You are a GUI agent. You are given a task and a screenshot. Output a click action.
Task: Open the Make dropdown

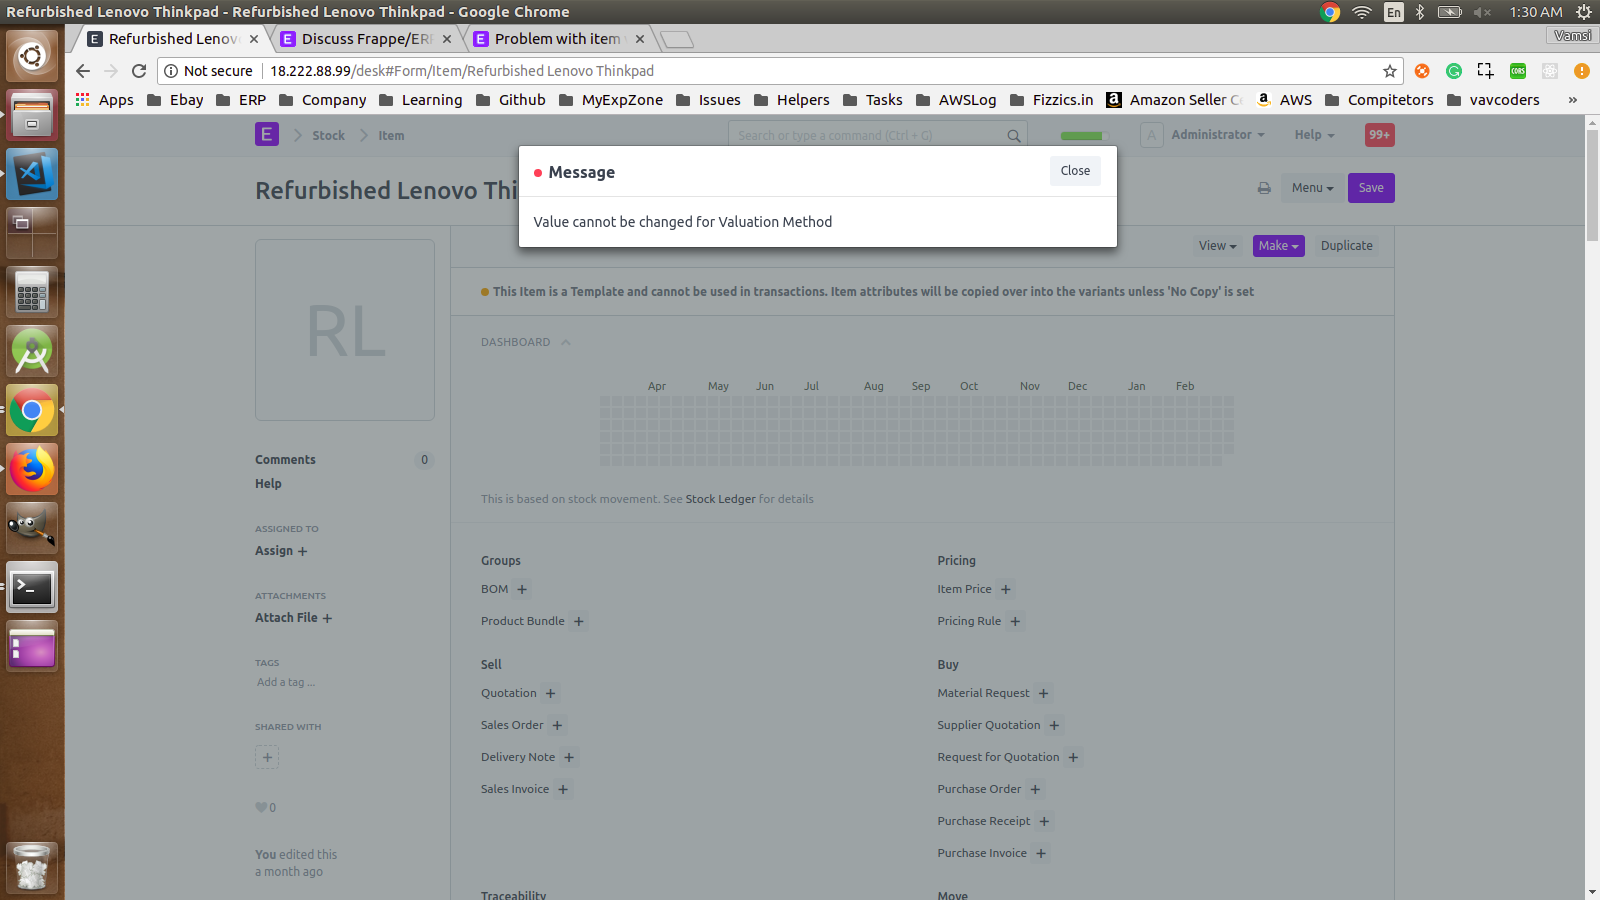(1278, 246)
